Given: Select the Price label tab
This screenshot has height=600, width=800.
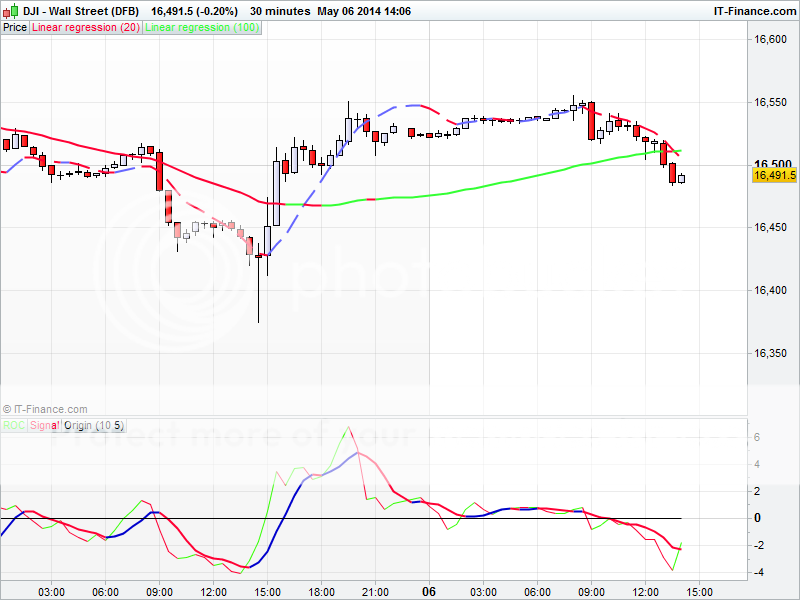Looking at the screenshot, I should point(15,28).
